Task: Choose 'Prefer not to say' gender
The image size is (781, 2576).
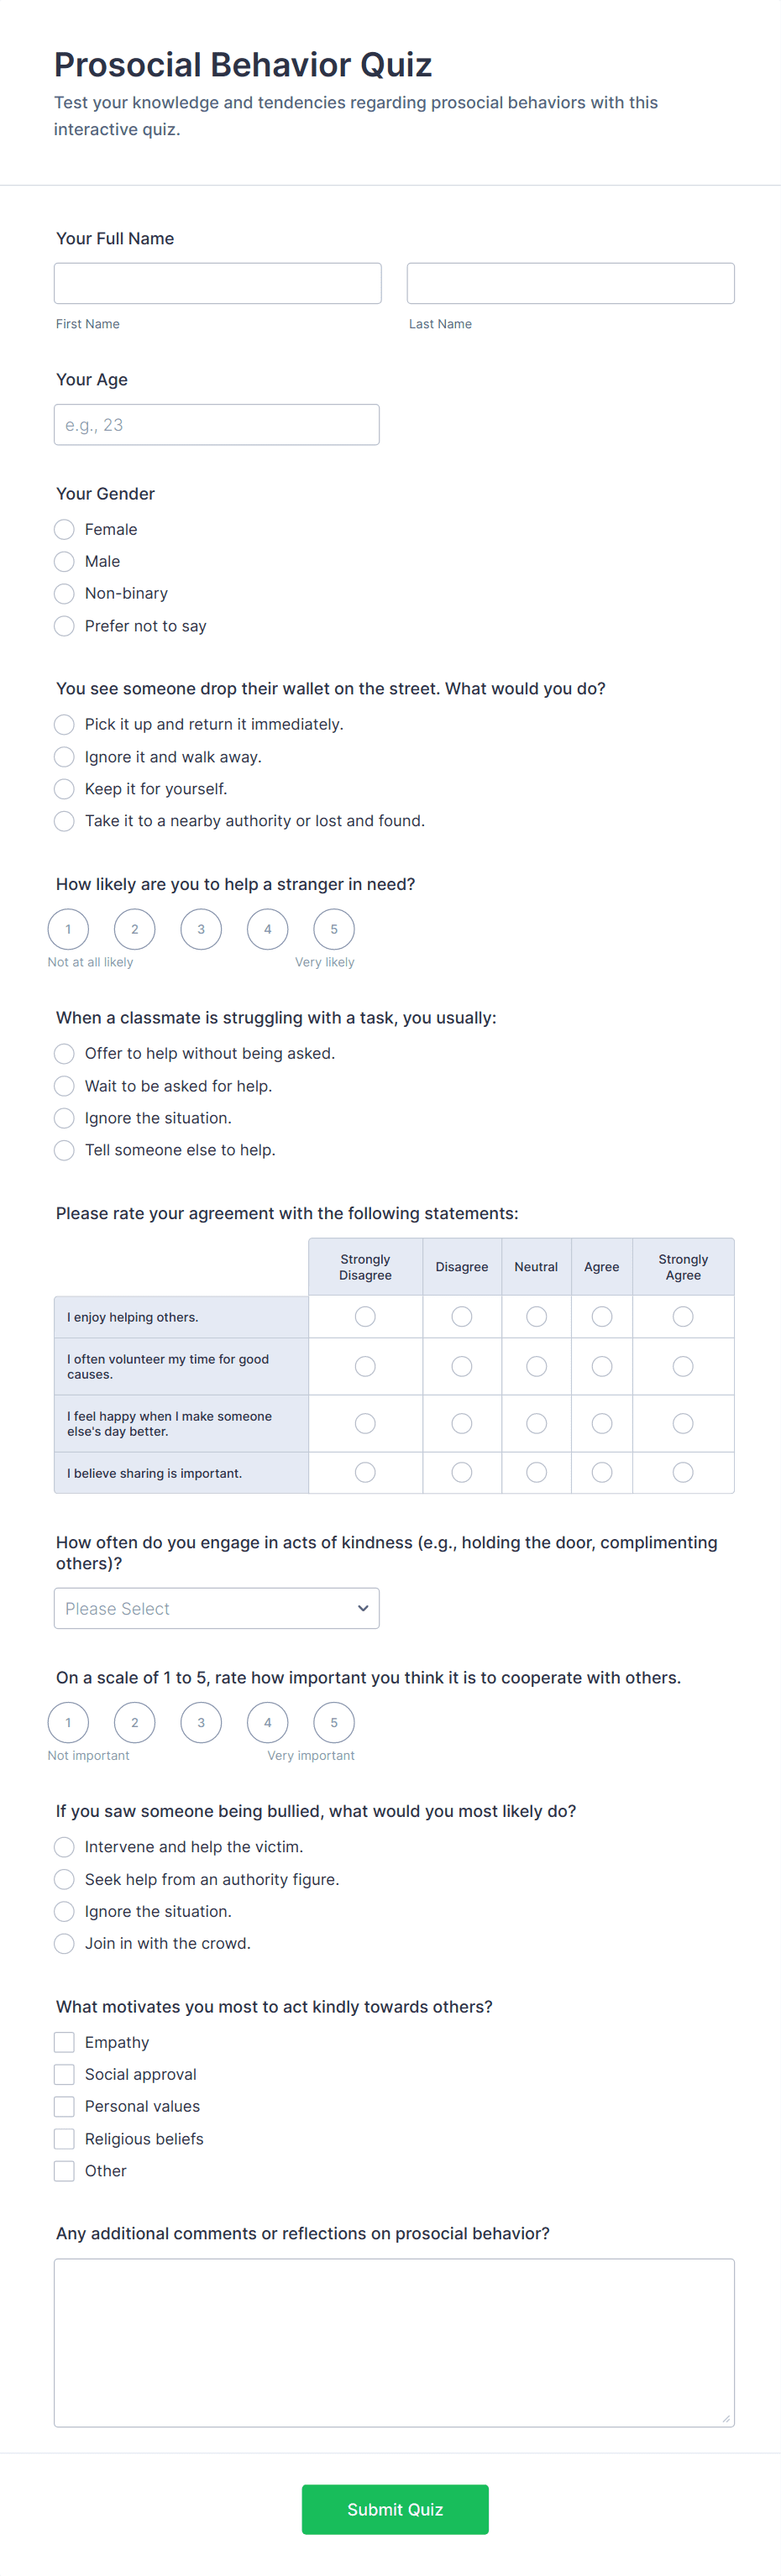Action: 64,626
